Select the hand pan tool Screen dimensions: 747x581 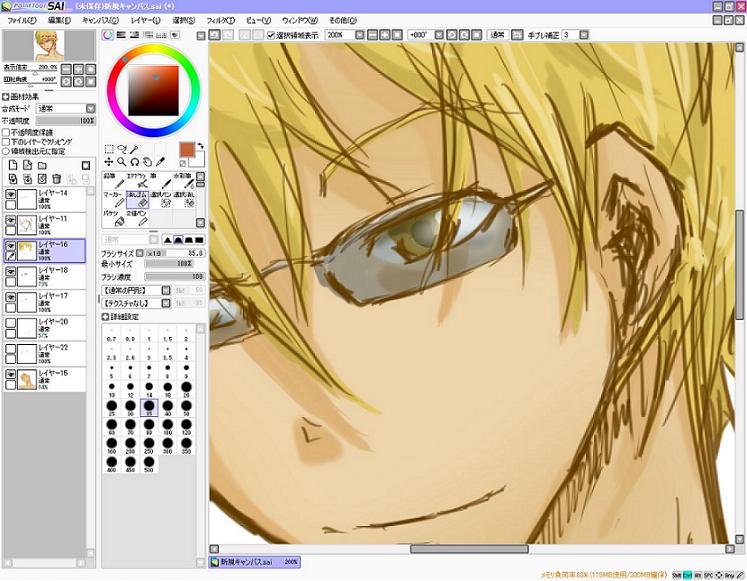click(x=148, y=162)
